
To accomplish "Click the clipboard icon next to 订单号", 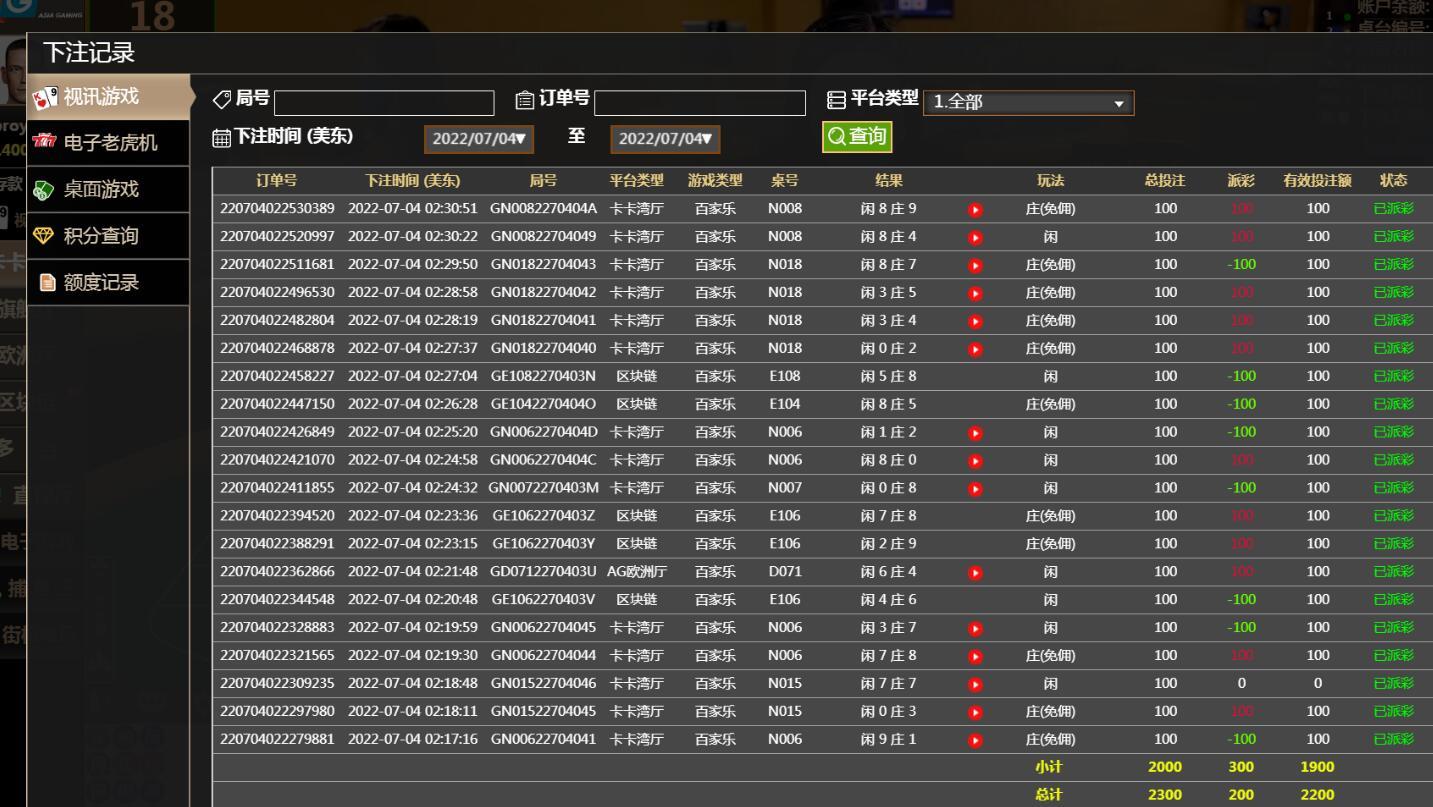I will pyautogui.click(x=525, y=99).
